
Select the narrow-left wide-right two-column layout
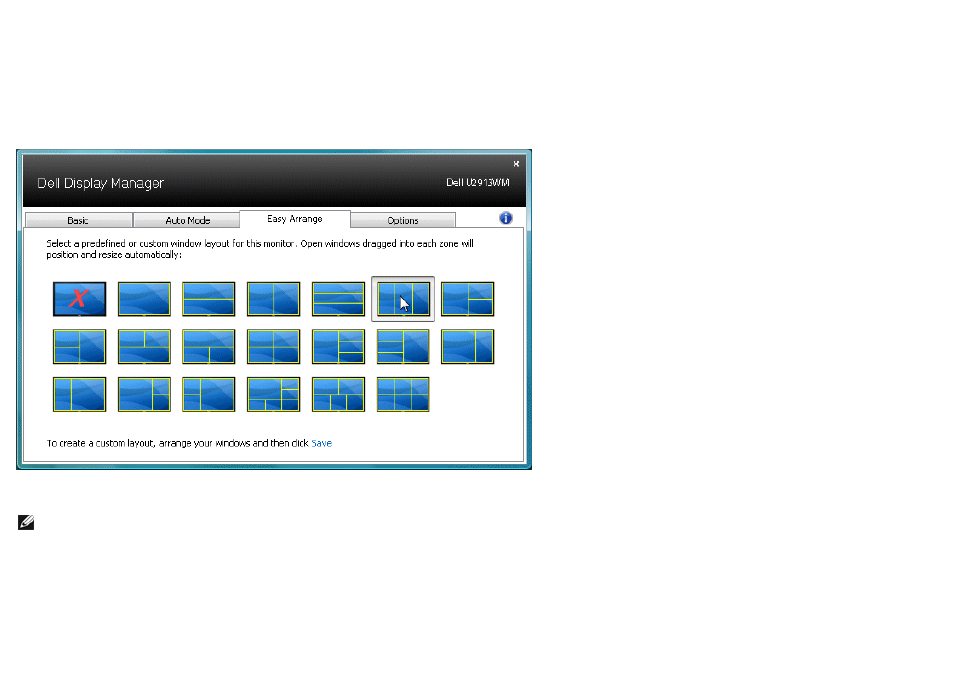point(80,394)
